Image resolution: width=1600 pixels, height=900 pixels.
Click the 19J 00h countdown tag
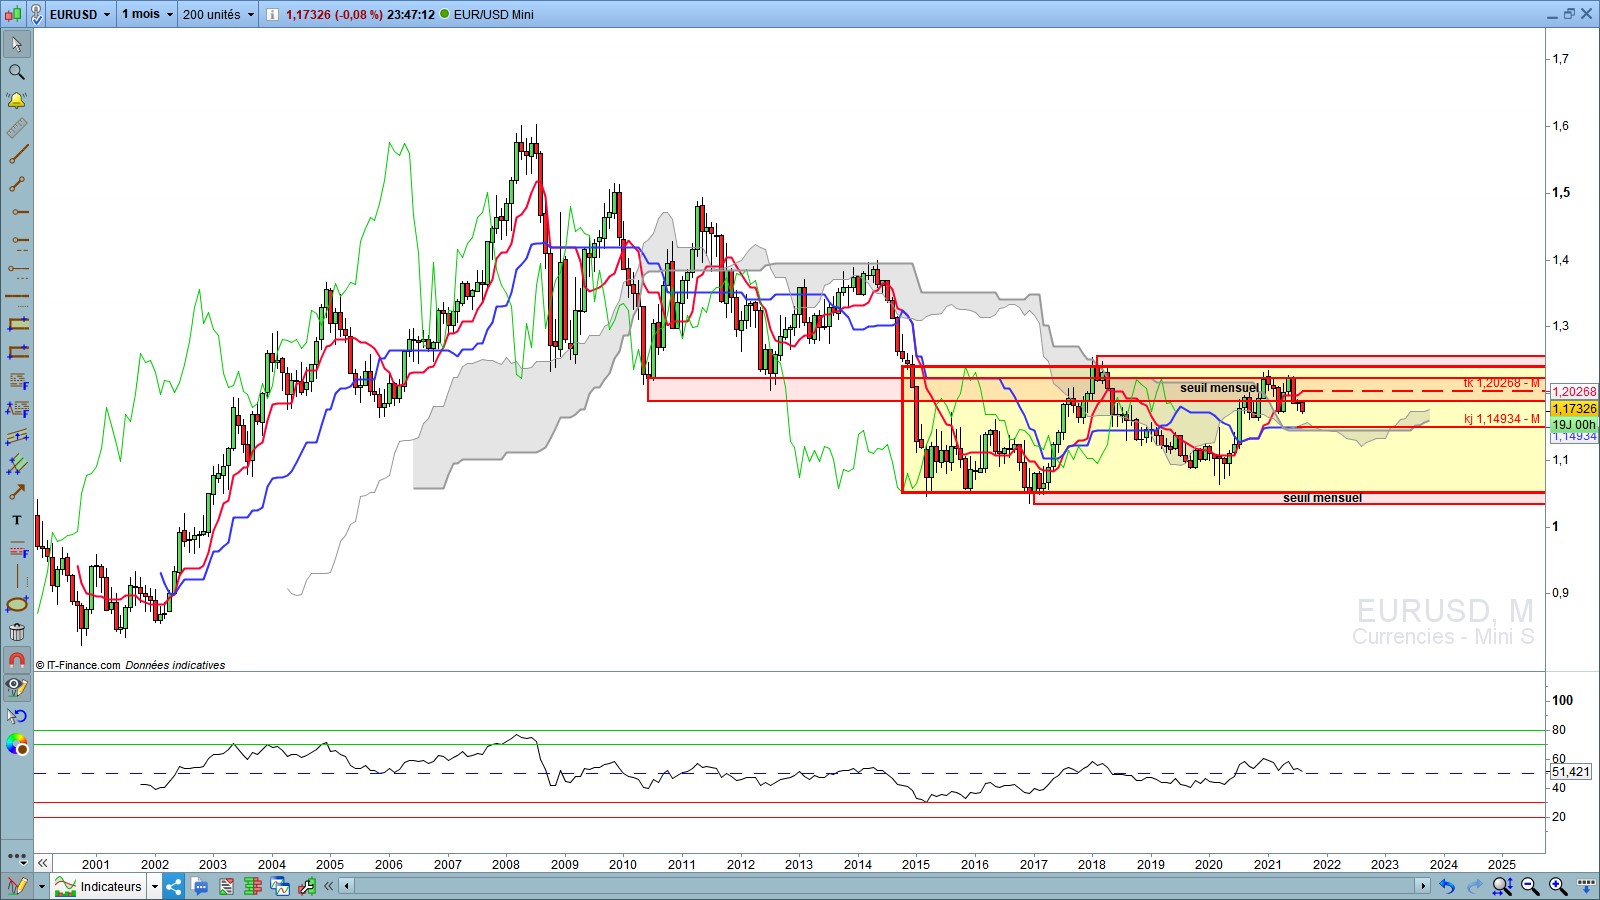click(x=1574, y=425)
